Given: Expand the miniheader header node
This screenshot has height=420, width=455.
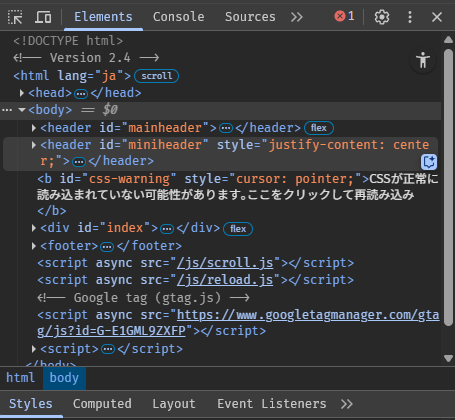Looking at the screenshot, I should point(34,145).
